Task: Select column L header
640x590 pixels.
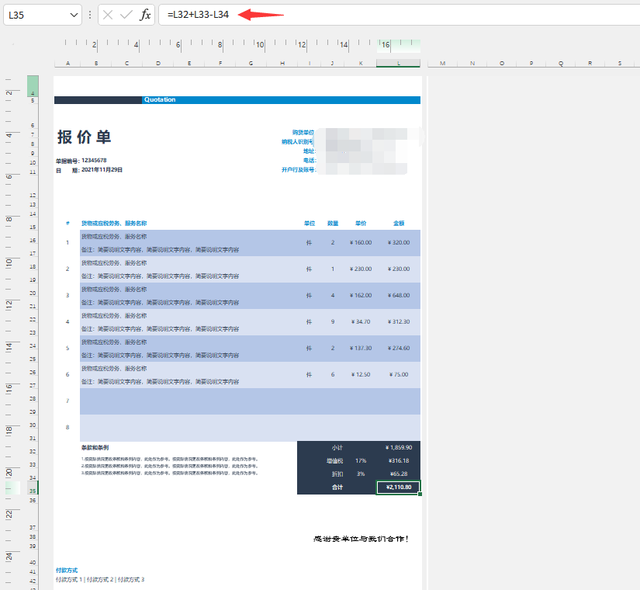Action: (398, 63)
